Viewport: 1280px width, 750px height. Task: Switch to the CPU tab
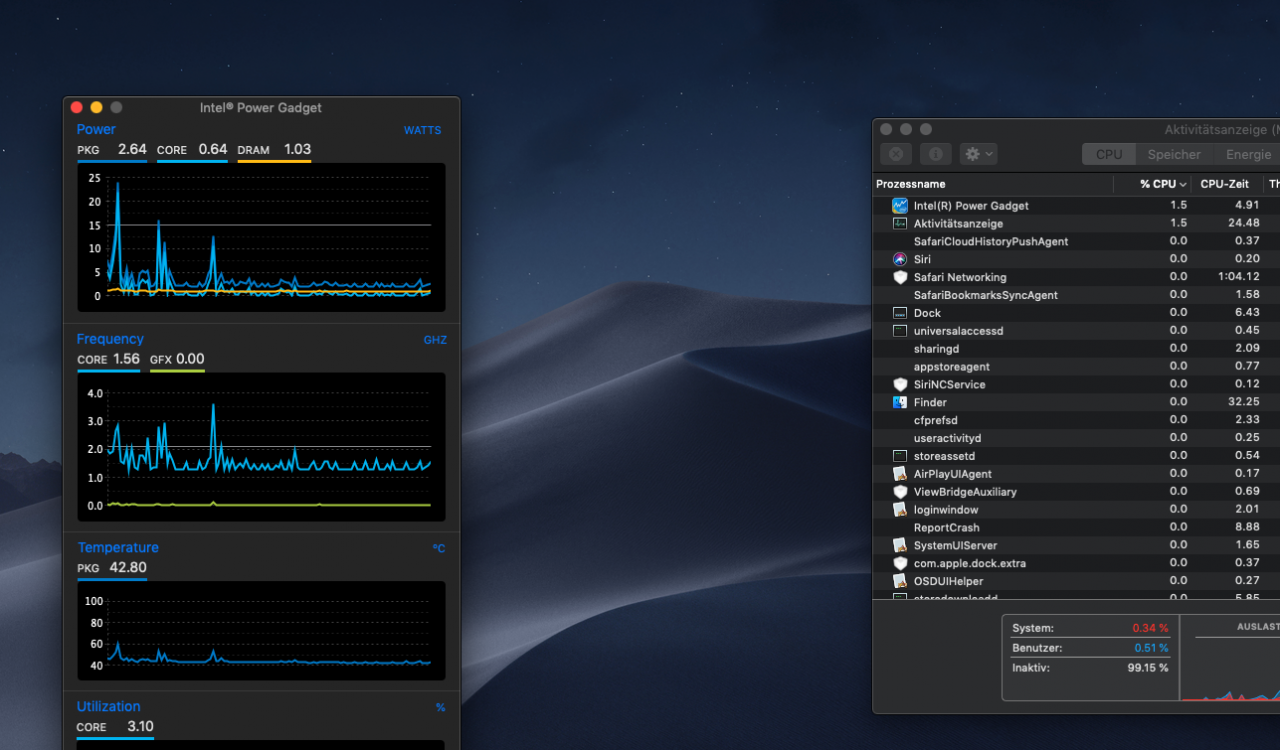(x=1109, y=154)
